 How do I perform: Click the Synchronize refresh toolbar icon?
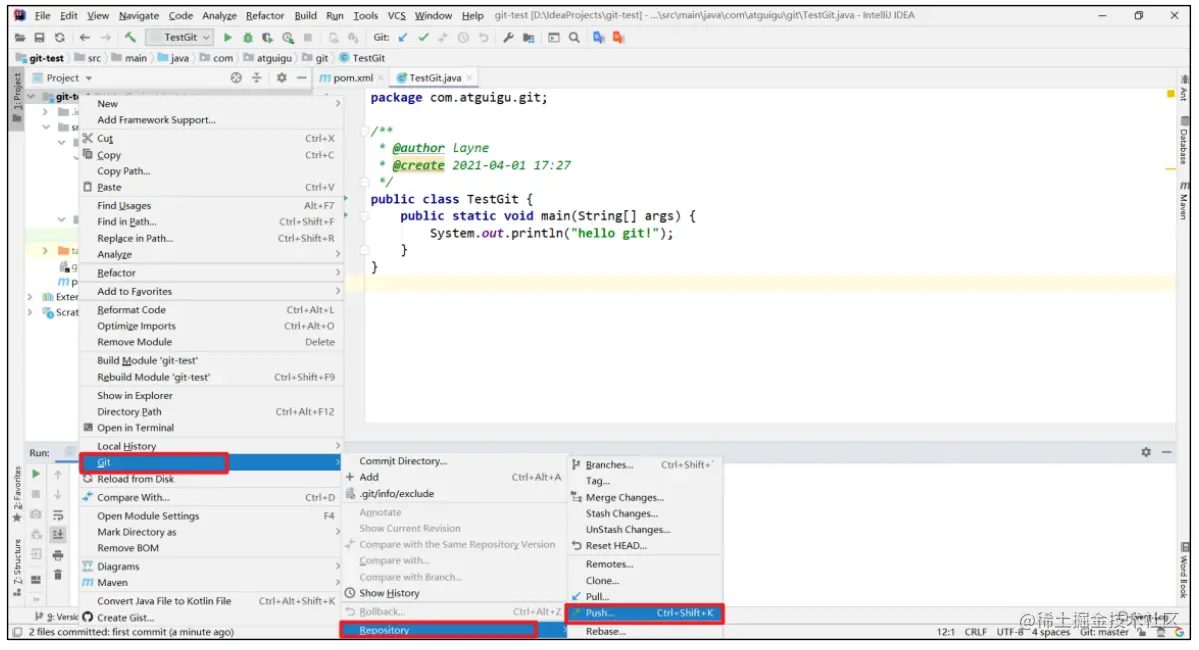(60, 37)
